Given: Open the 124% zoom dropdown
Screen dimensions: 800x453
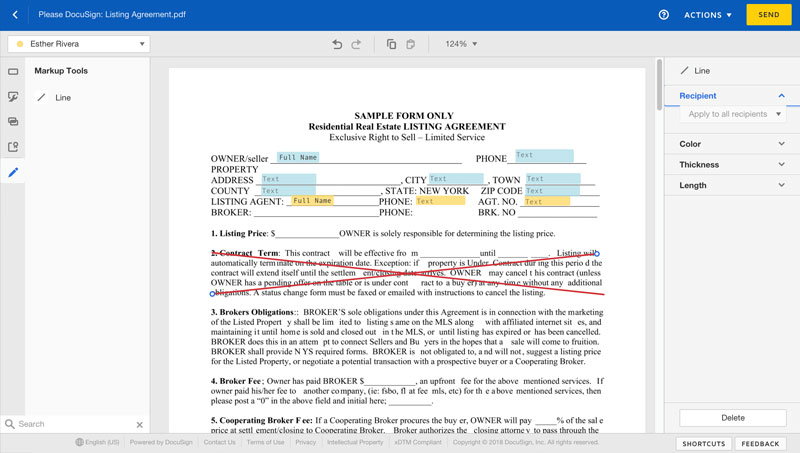Looking at the screenshot, I should coord(461,44).
